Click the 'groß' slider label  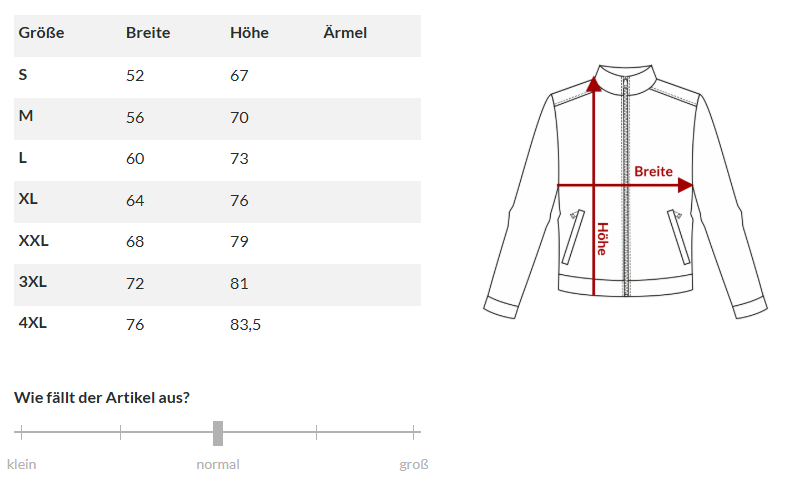point(414,464)
